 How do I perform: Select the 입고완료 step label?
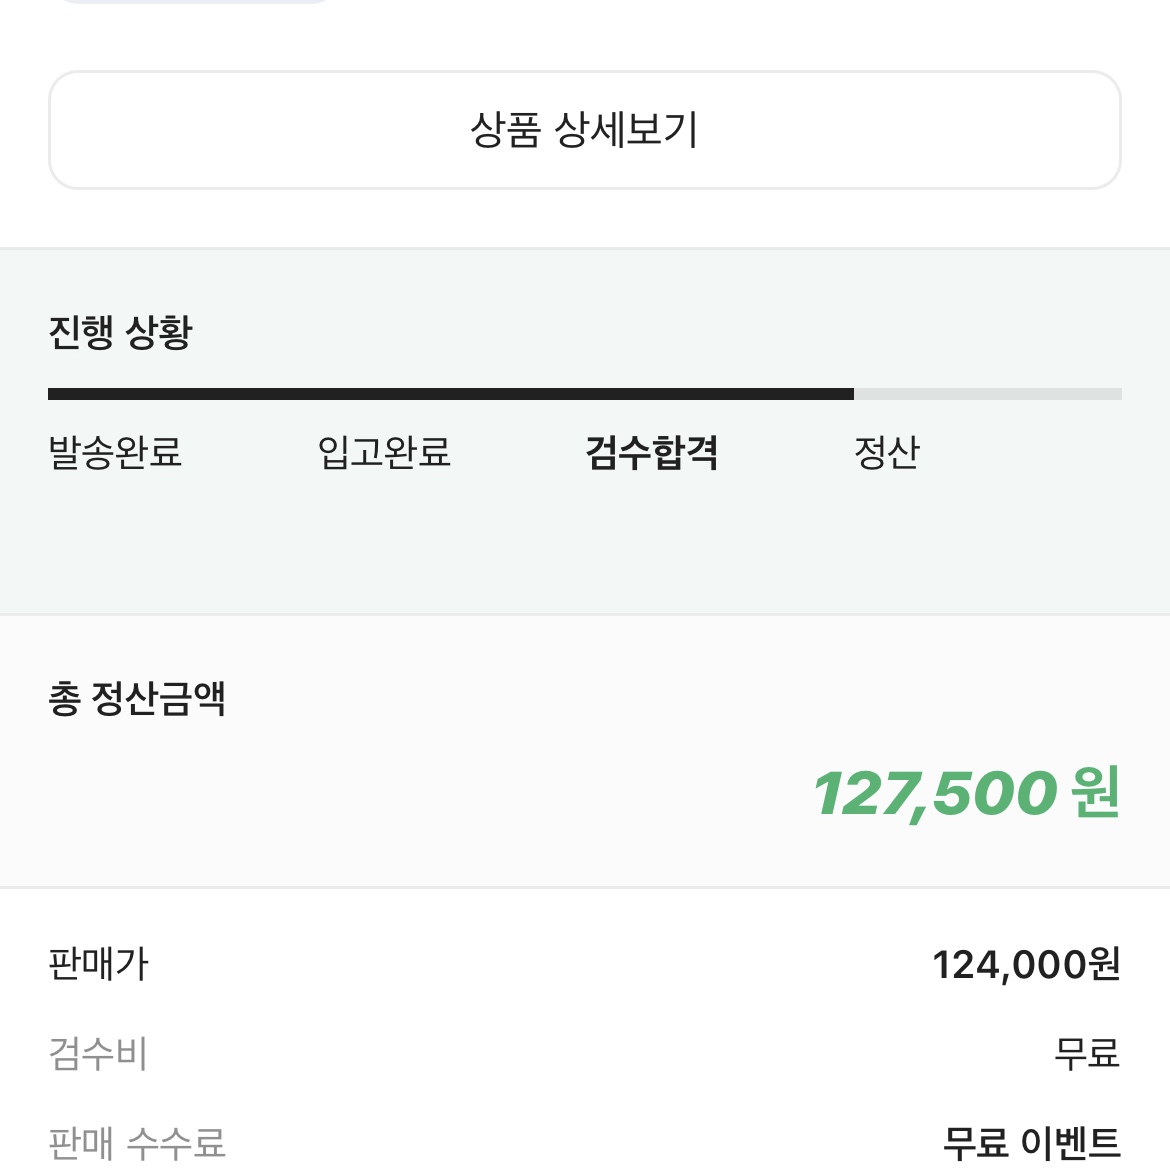tap(384, 451)
